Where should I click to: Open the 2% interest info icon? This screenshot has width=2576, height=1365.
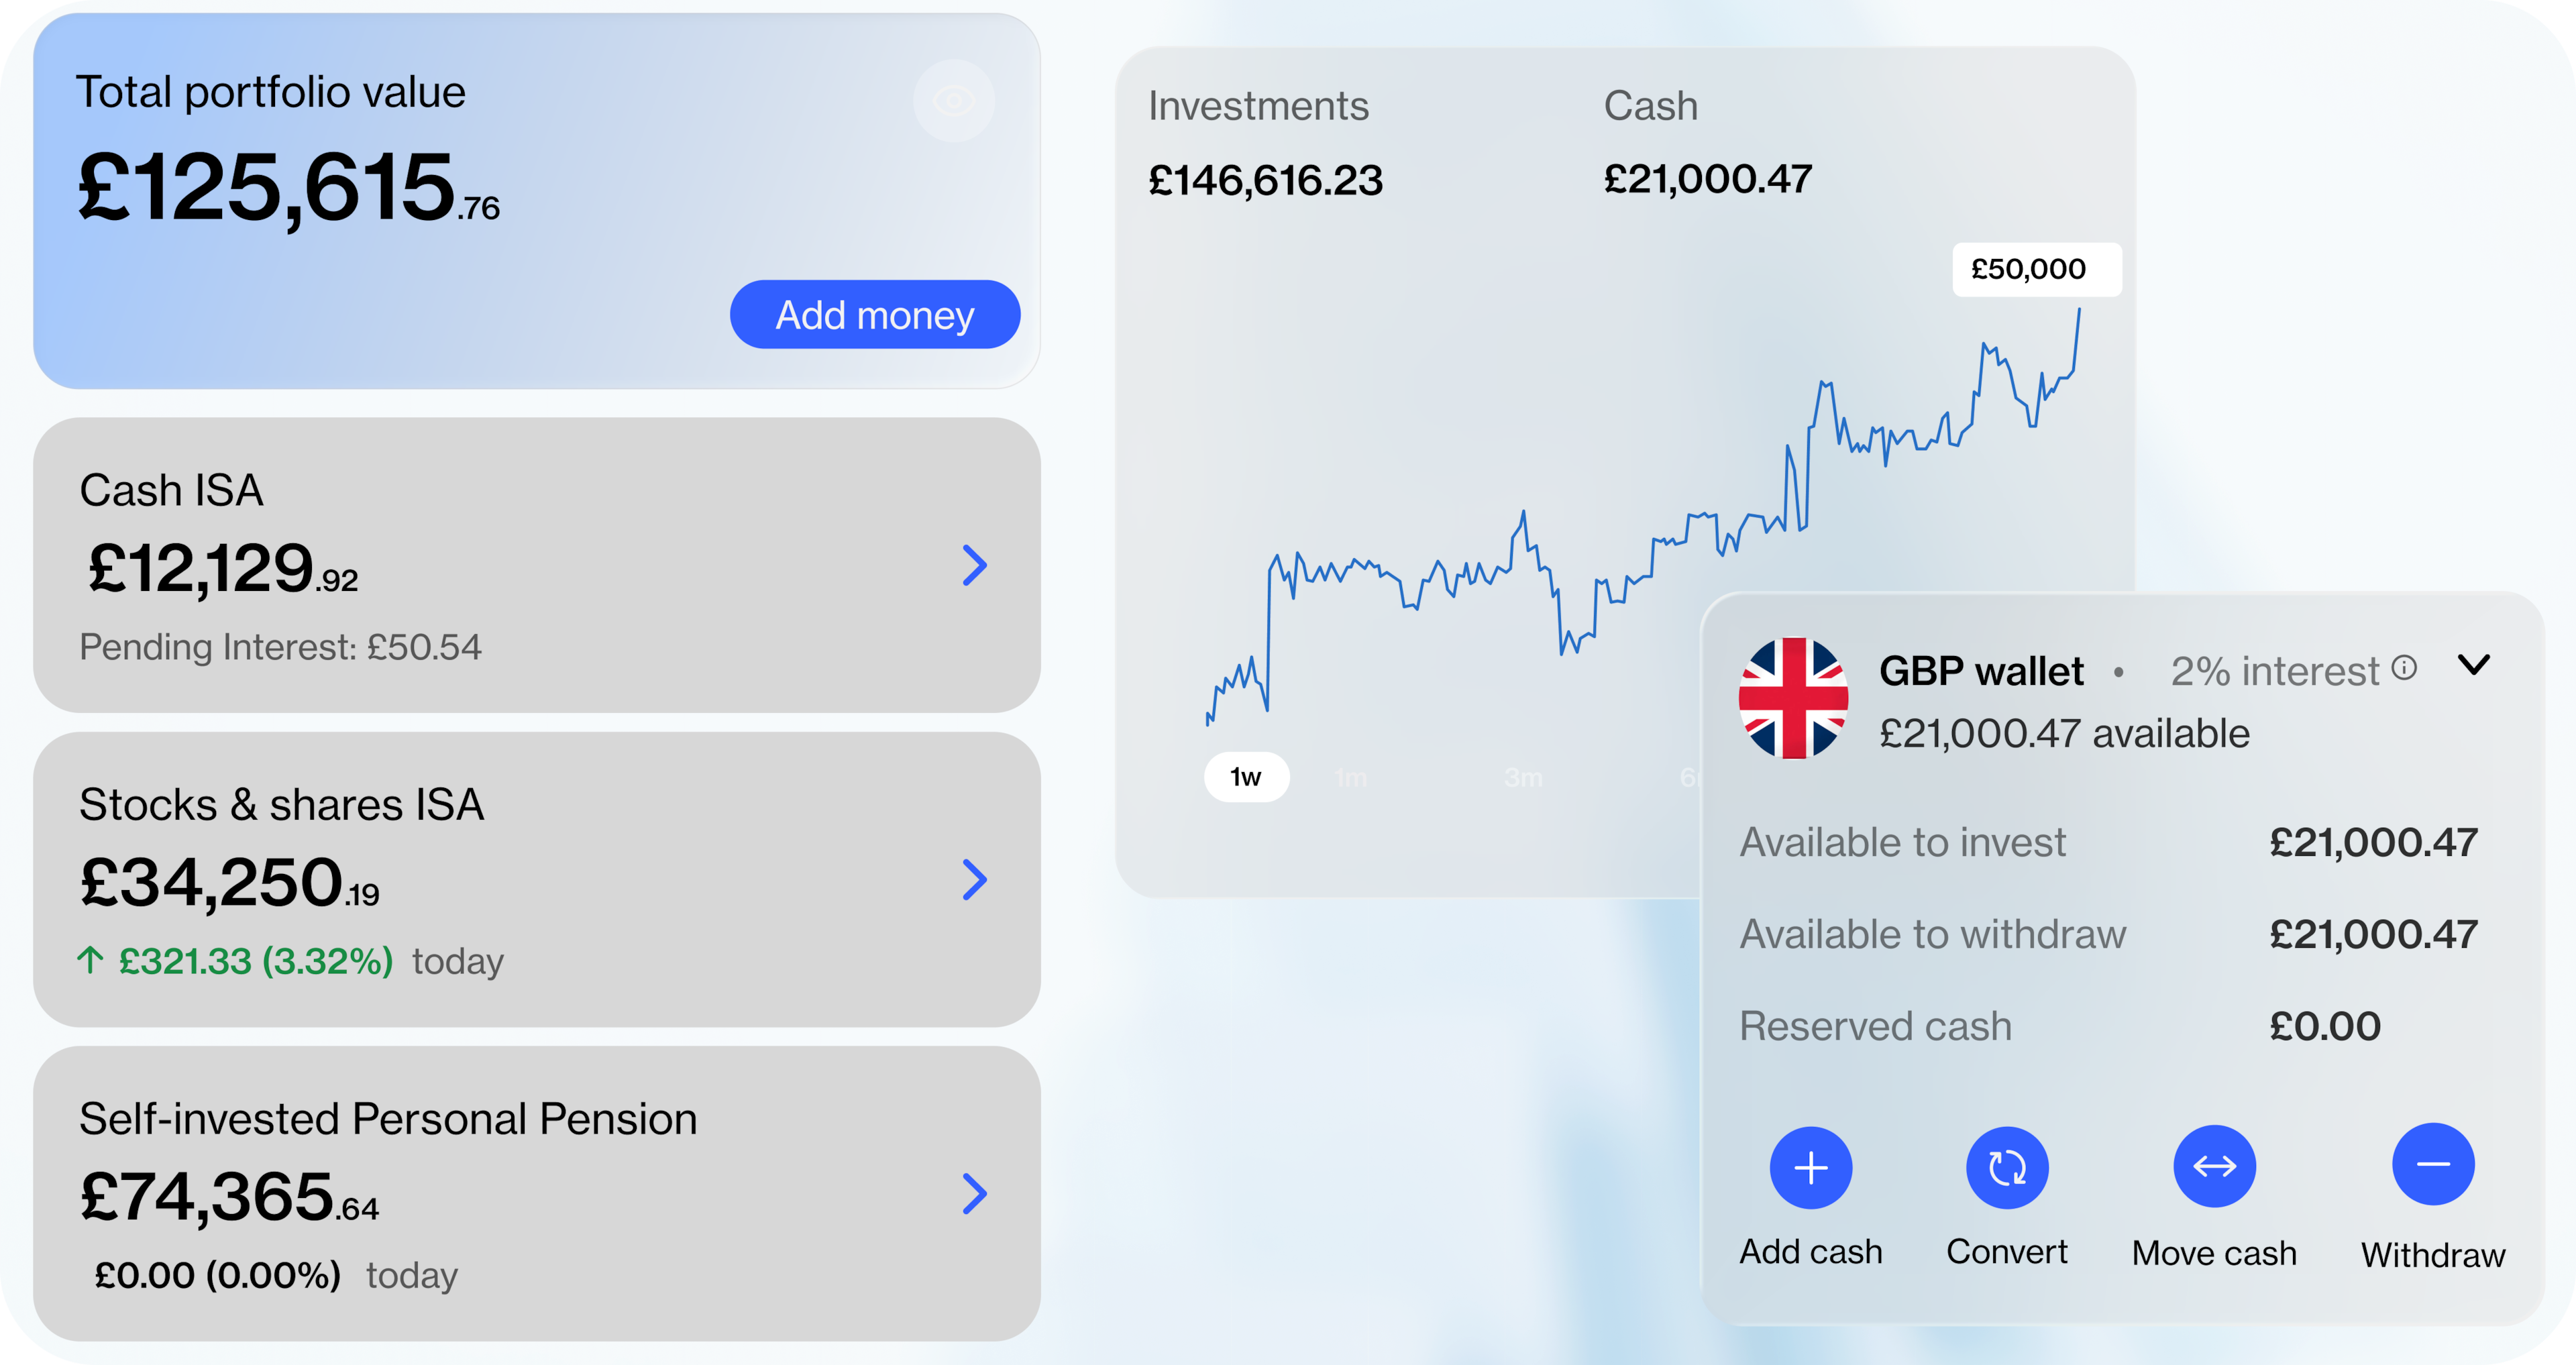click(x=2404, y=668)
